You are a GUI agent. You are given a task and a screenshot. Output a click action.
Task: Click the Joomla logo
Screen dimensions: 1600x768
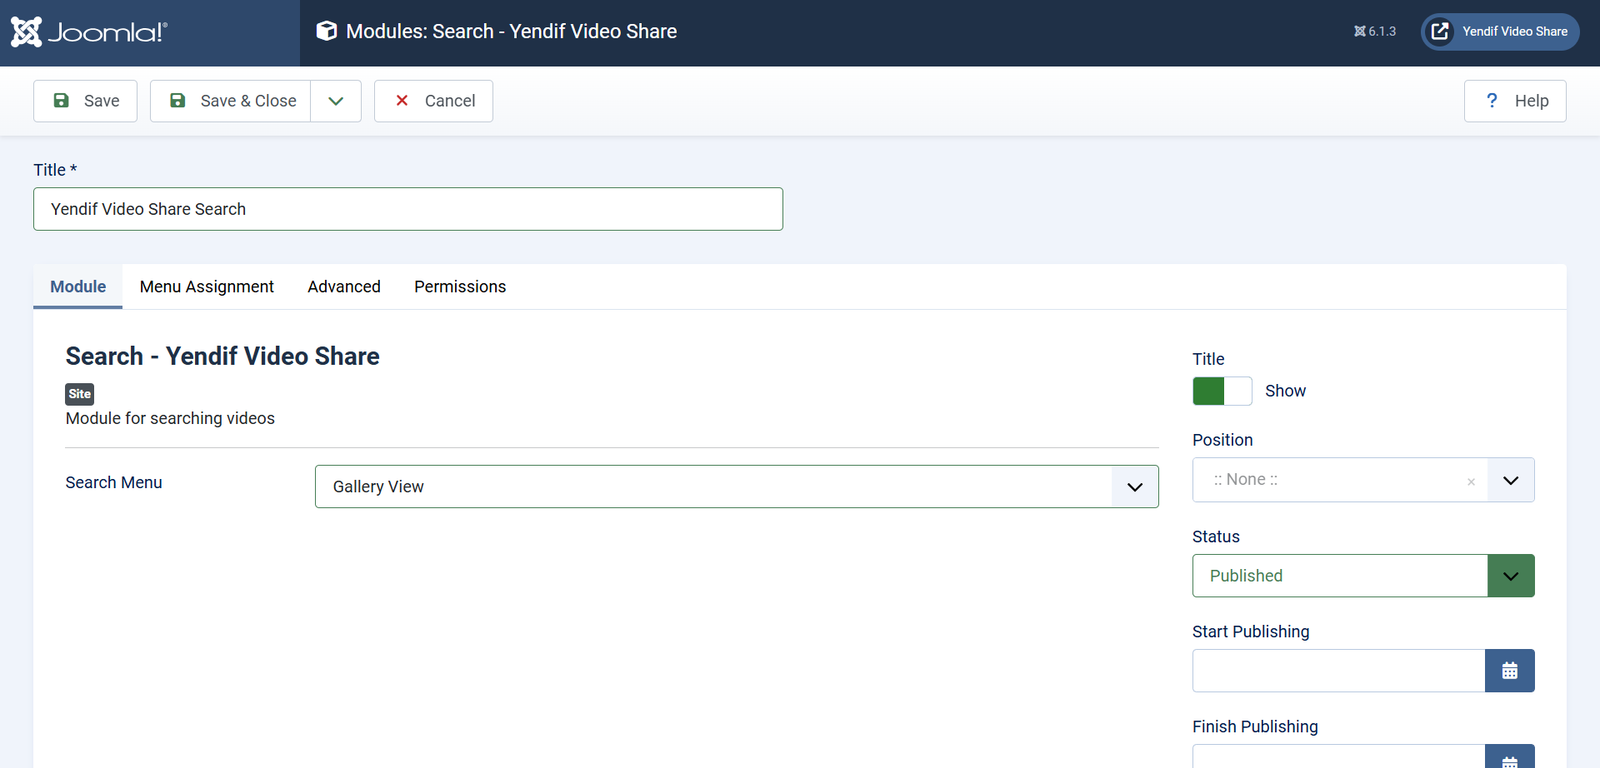89,32
